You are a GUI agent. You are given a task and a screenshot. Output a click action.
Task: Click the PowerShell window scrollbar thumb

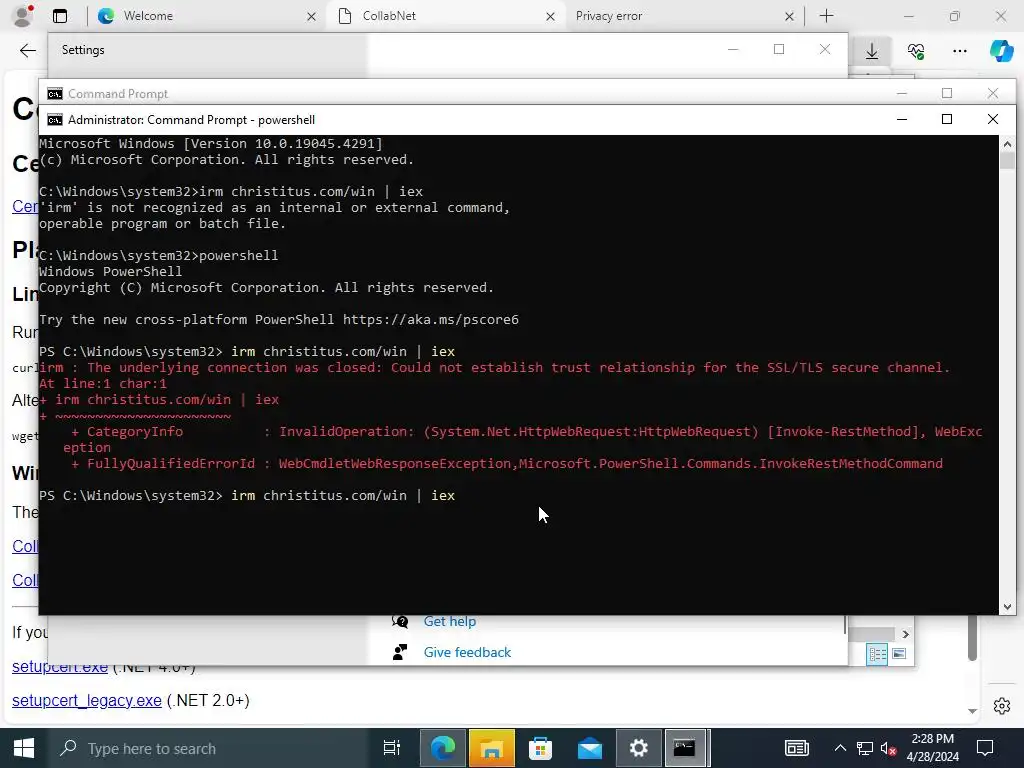point(1007,160)
